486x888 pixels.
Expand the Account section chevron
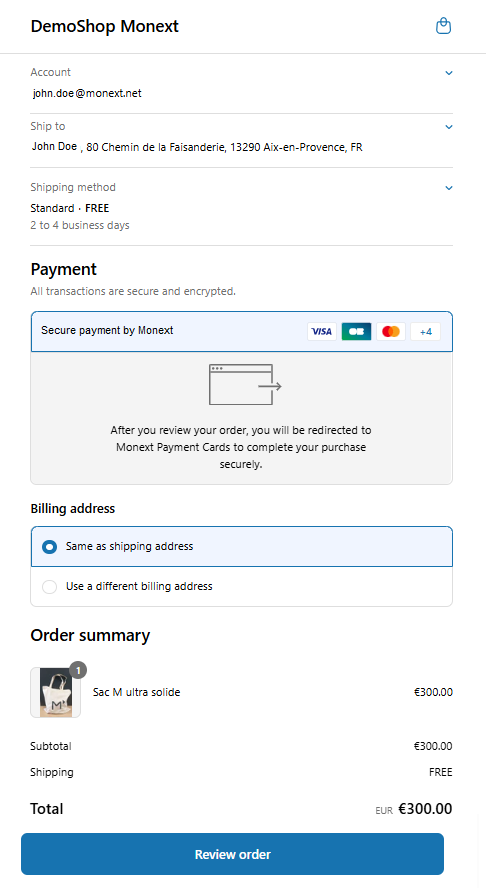point(449,73)
